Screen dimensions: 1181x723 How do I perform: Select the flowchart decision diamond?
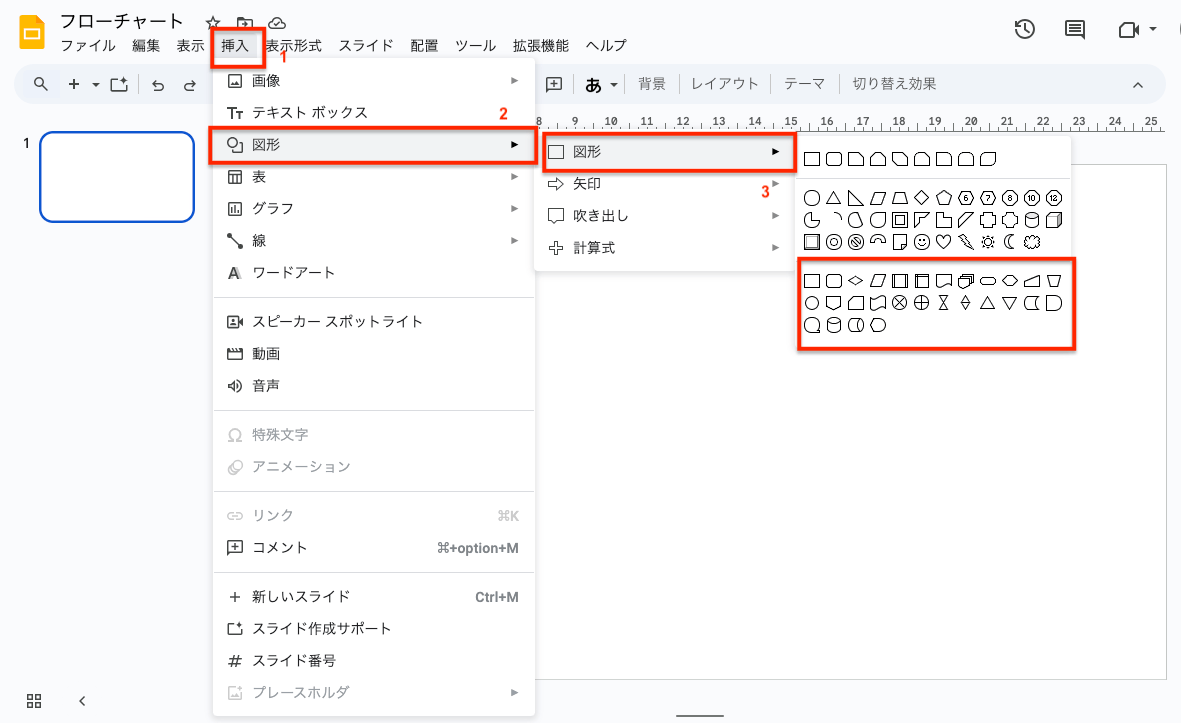pos(856,280)
